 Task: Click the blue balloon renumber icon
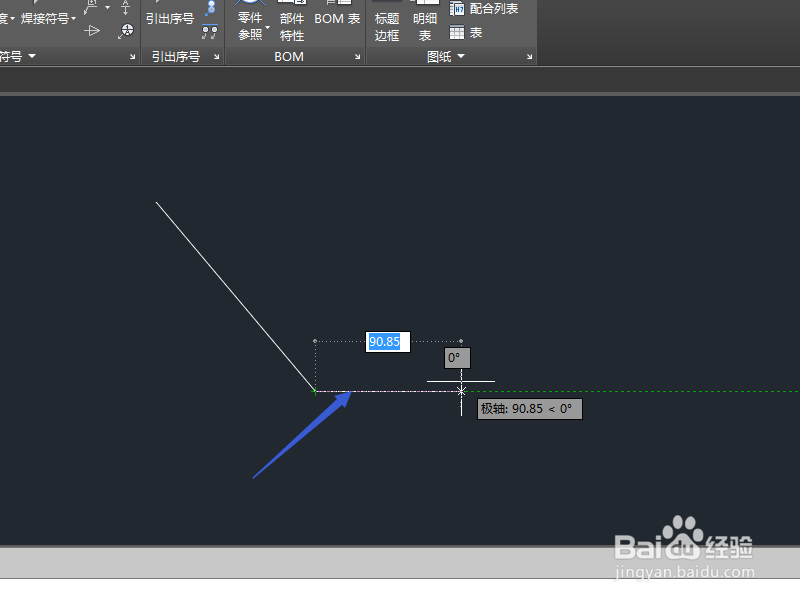click(211, 8)
